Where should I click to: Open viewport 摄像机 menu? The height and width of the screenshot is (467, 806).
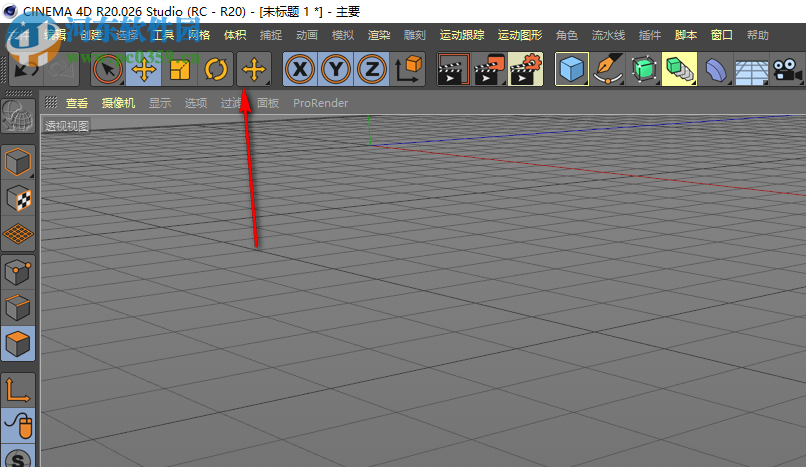coord(119,103)
